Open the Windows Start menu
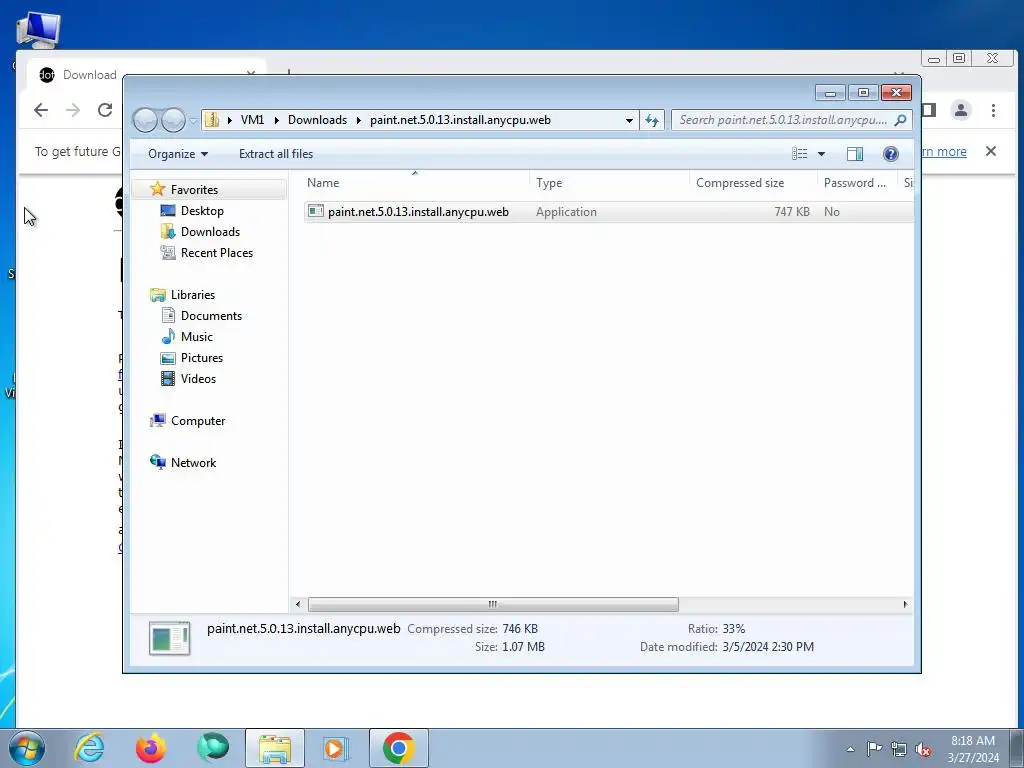This screenshot has height=768, width=1024. click(x=27, y=748)
